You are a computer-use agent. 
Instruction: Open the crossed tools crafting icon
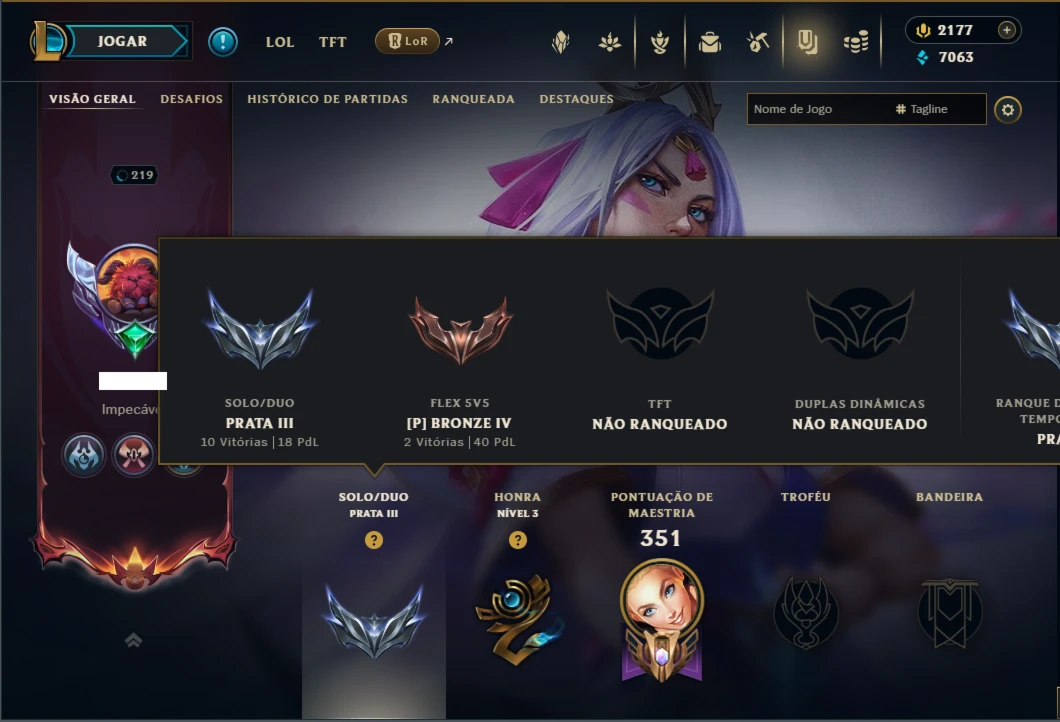point(758,42)
